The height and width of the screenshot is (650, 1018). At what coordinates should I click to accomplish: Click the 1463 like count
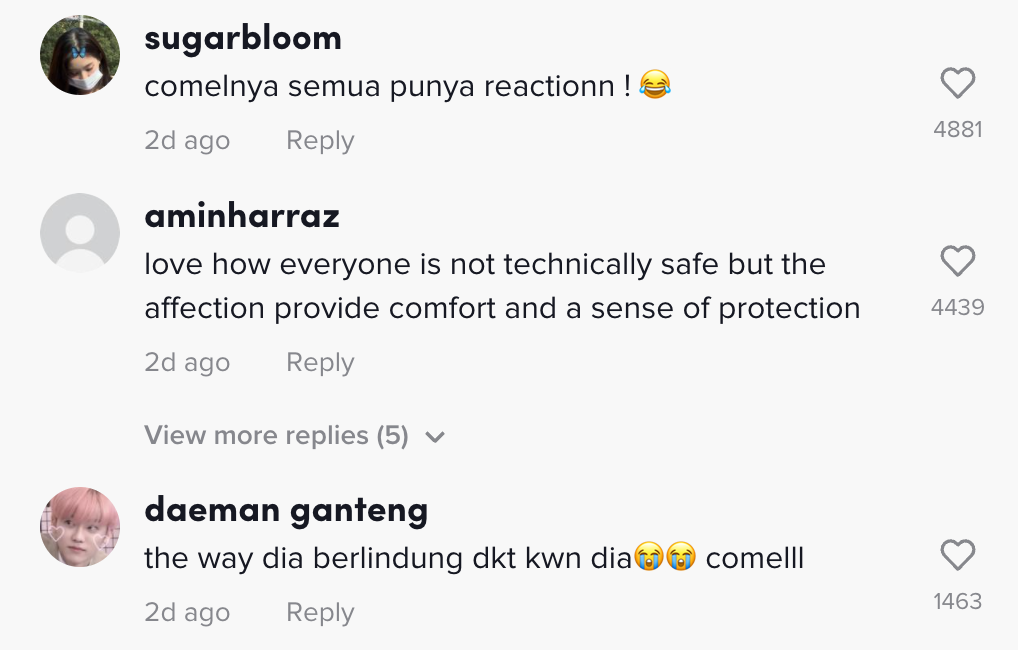tap(957, 601)
